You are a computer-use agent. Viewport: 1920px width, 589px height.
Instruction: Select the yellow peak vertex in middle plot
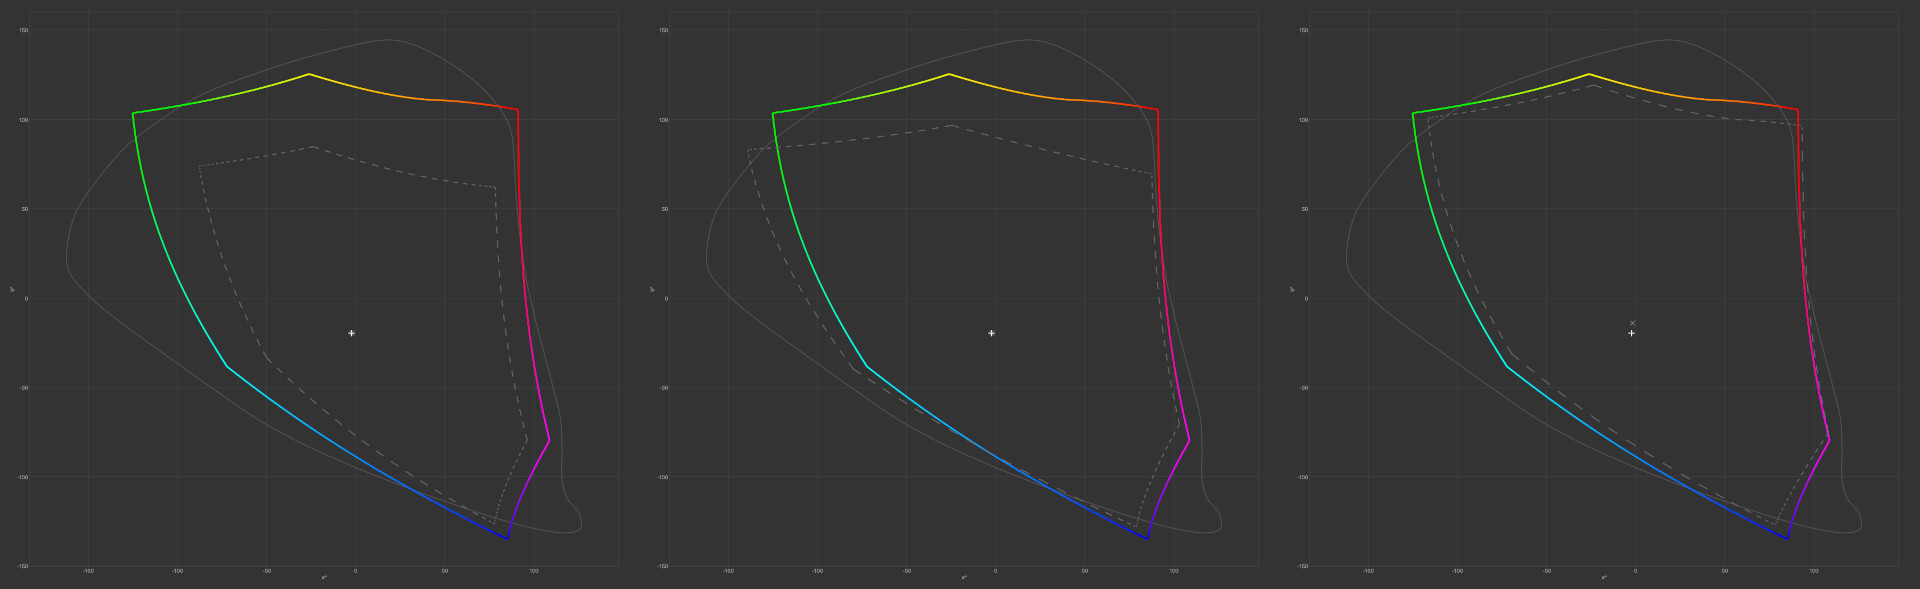[x=949, y=74]
